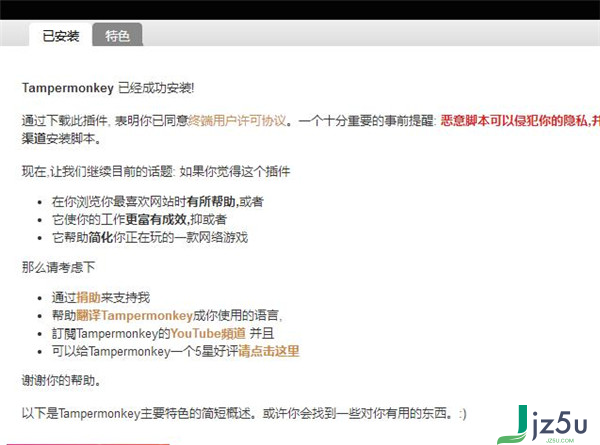Click the bullet 它使你的工作更富有成效
This screenshot has height=445, width=600.
(139, 219)
